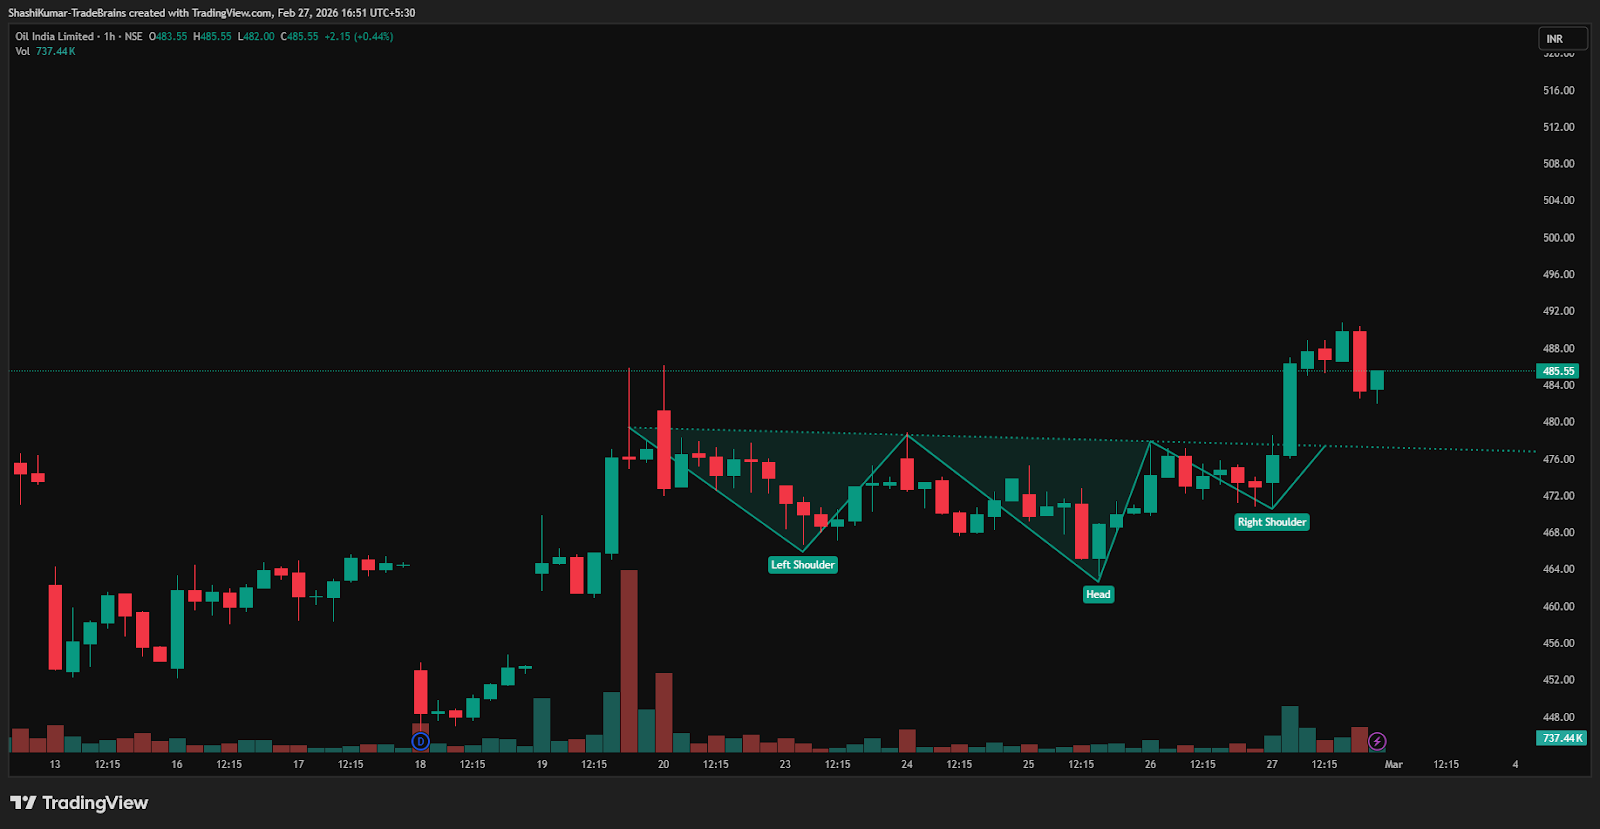Click the 737.44K volume axis tag
1600x829 pixels.
[1561, 738]
